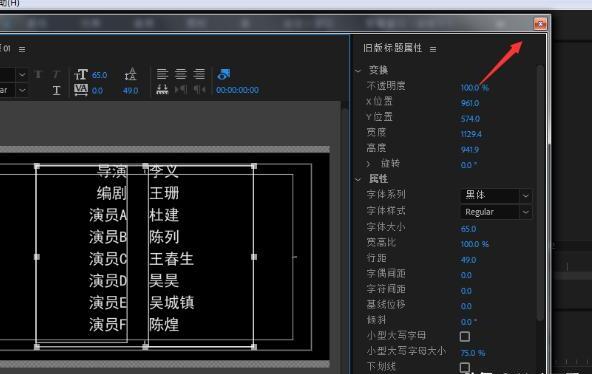
Task: Click 旋转 value 0.0 °
Action: 469,165
